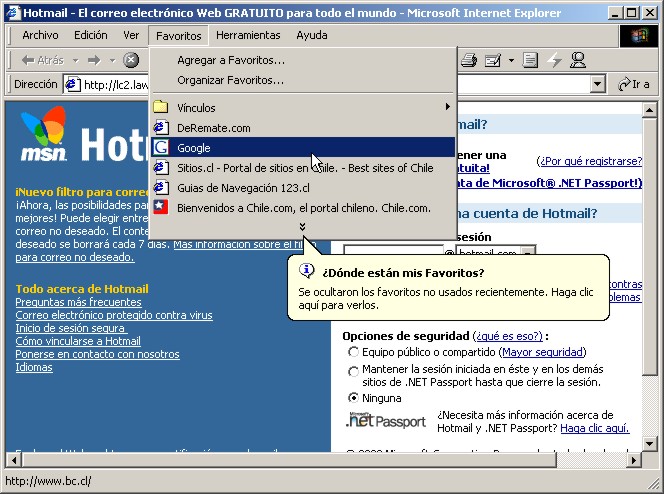Open the Forward button history dropdown arrow
Screen dimensions: 664x494
(x=112, y=61)
